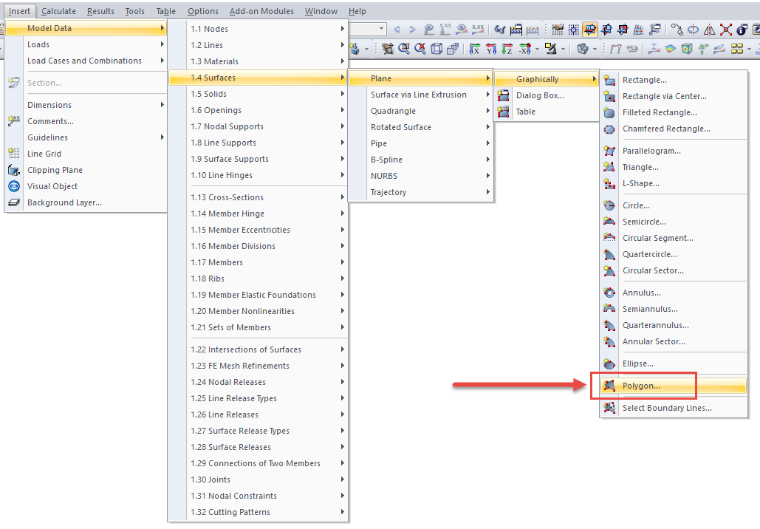Click the Parallelogram surface icon

[609, 151]
